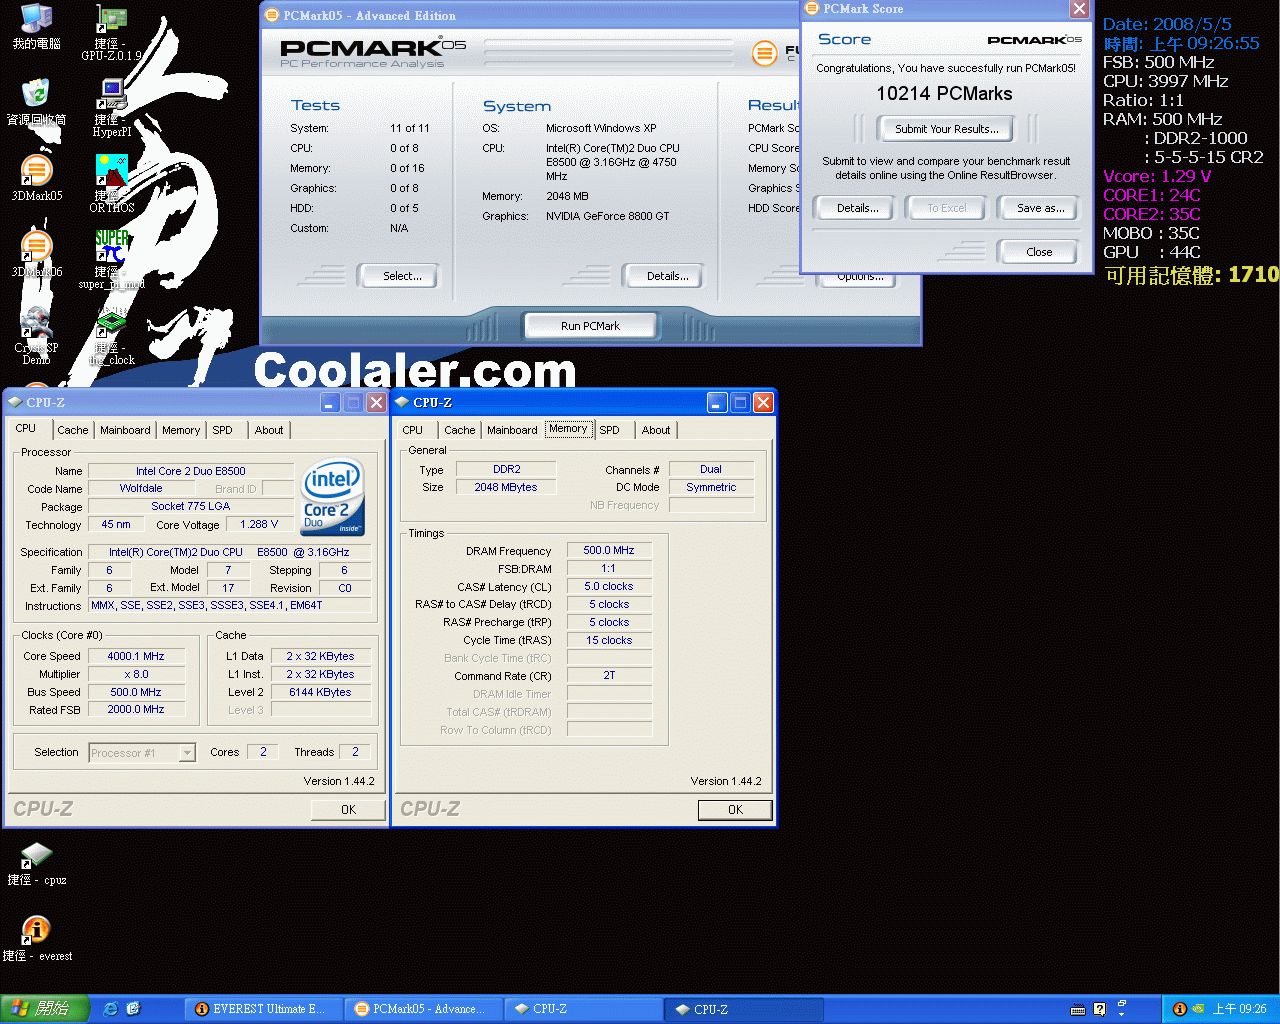Click the DRAM Frequency 500.0 MHz field
This screenshot has width=1280, height=1024.
click(x=609, y=551)
